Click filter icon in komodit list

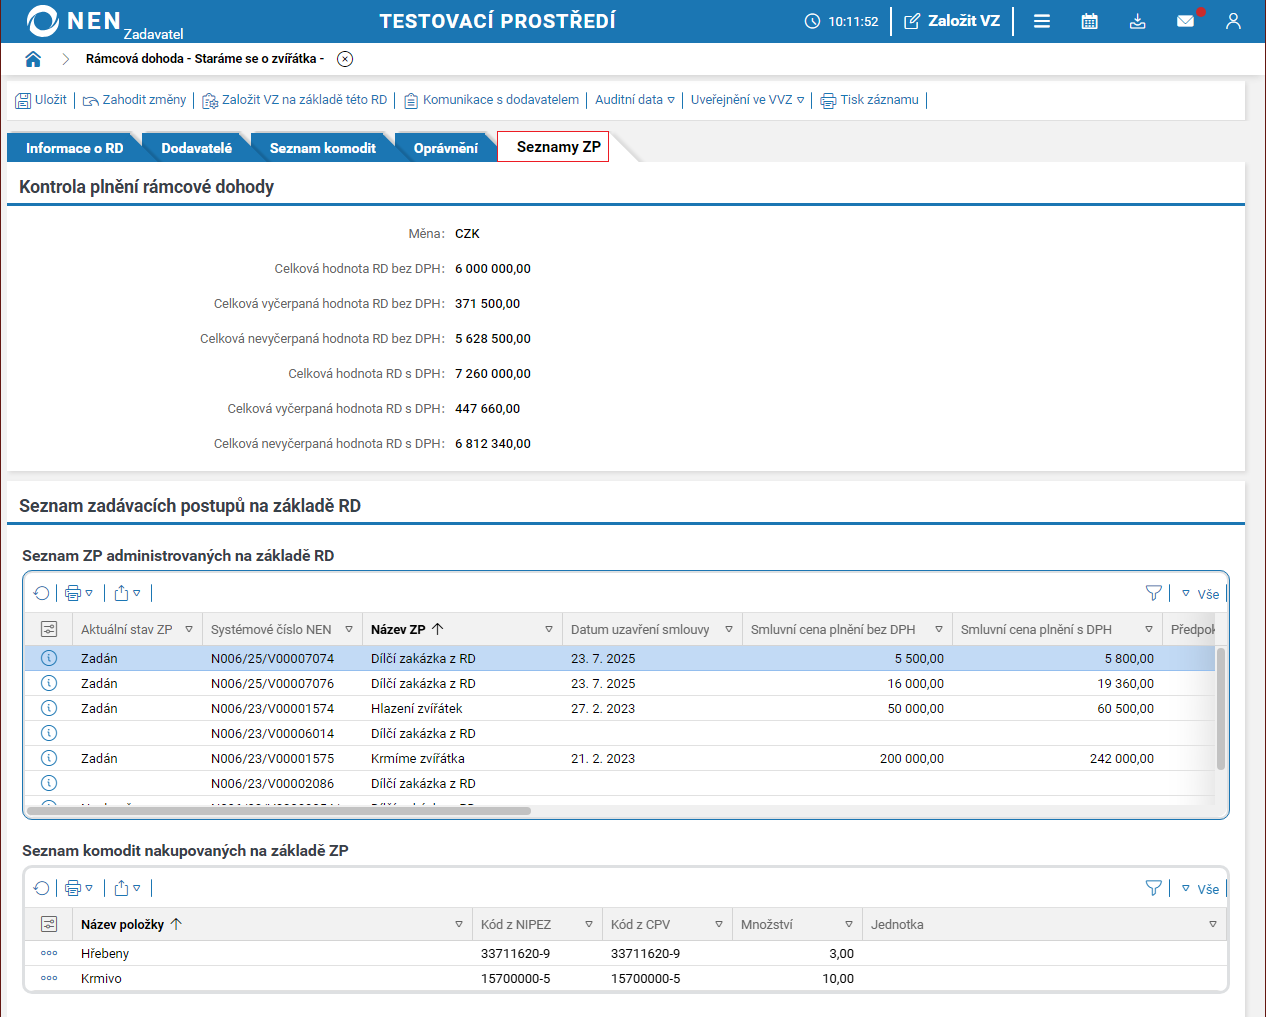tap(1153, 888)
